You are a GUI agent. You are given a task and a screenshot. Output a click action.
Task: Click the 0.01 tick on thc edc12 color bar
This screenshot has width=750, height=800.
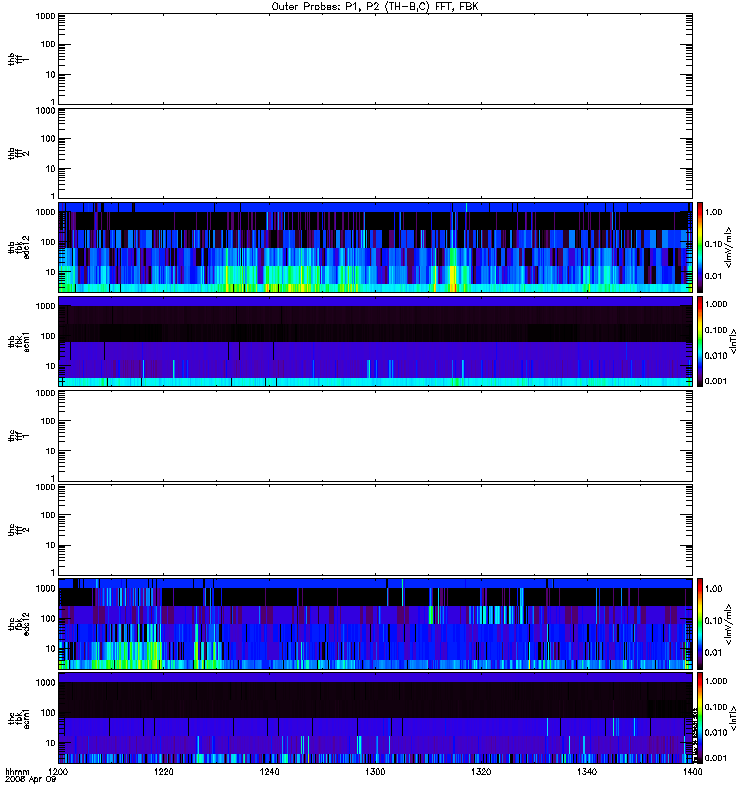click(x=713, y=653)
